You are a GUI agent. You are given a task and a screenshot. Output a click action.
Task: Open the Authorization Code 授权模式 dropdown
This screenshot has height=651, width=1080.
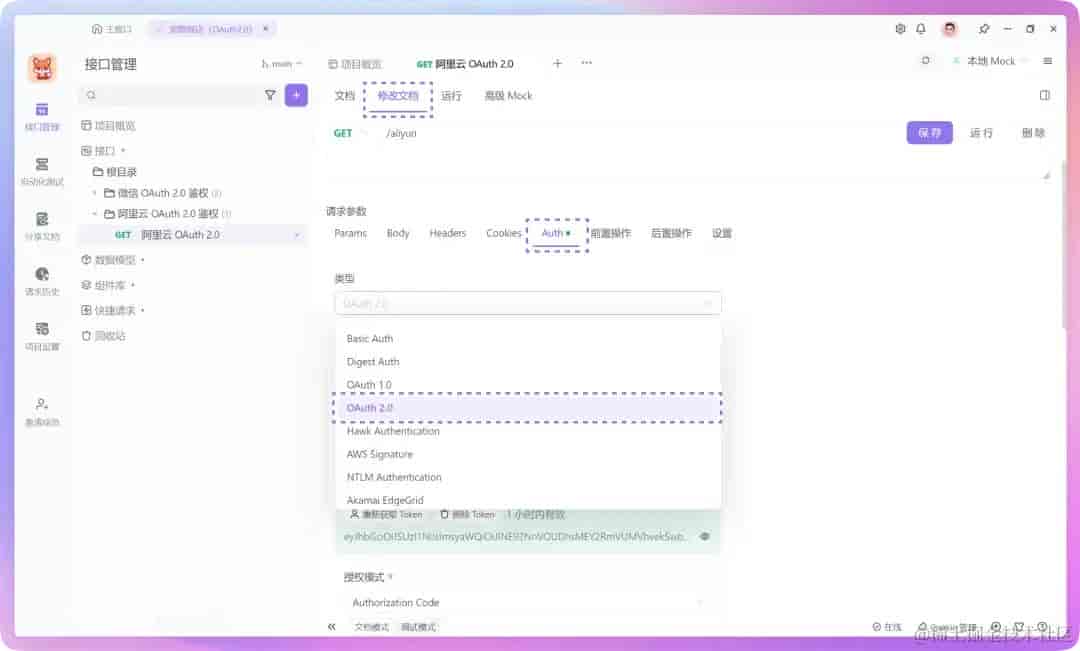[528, 602]
